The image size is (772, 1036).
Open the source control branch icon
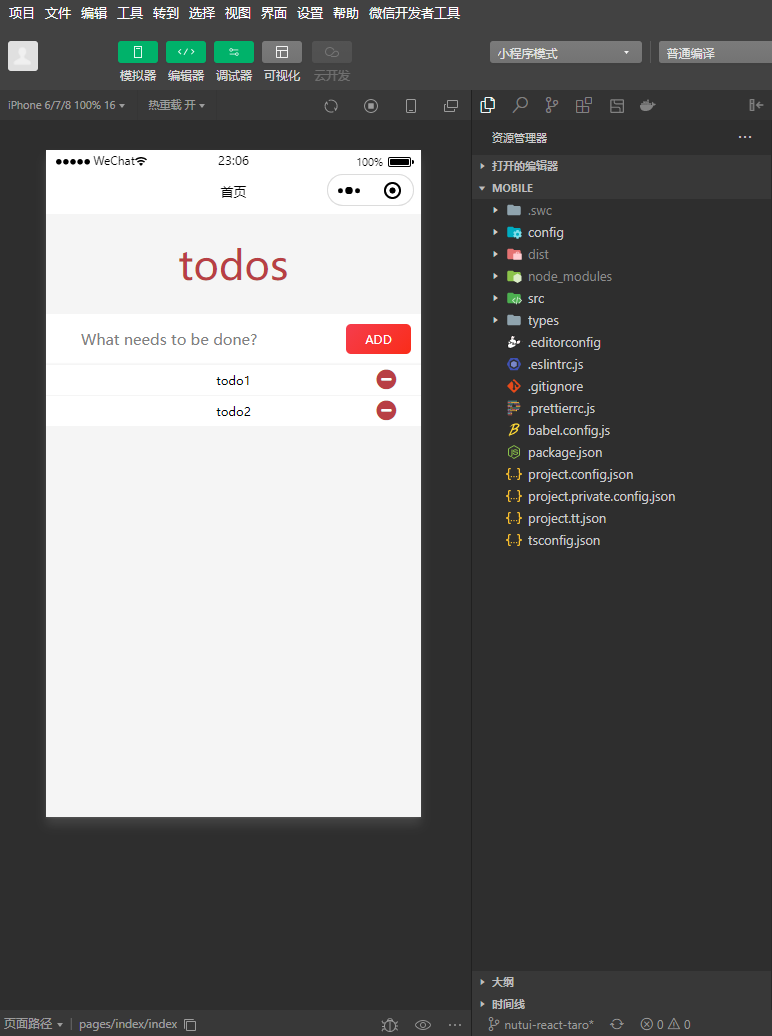[x=552, y=105]
